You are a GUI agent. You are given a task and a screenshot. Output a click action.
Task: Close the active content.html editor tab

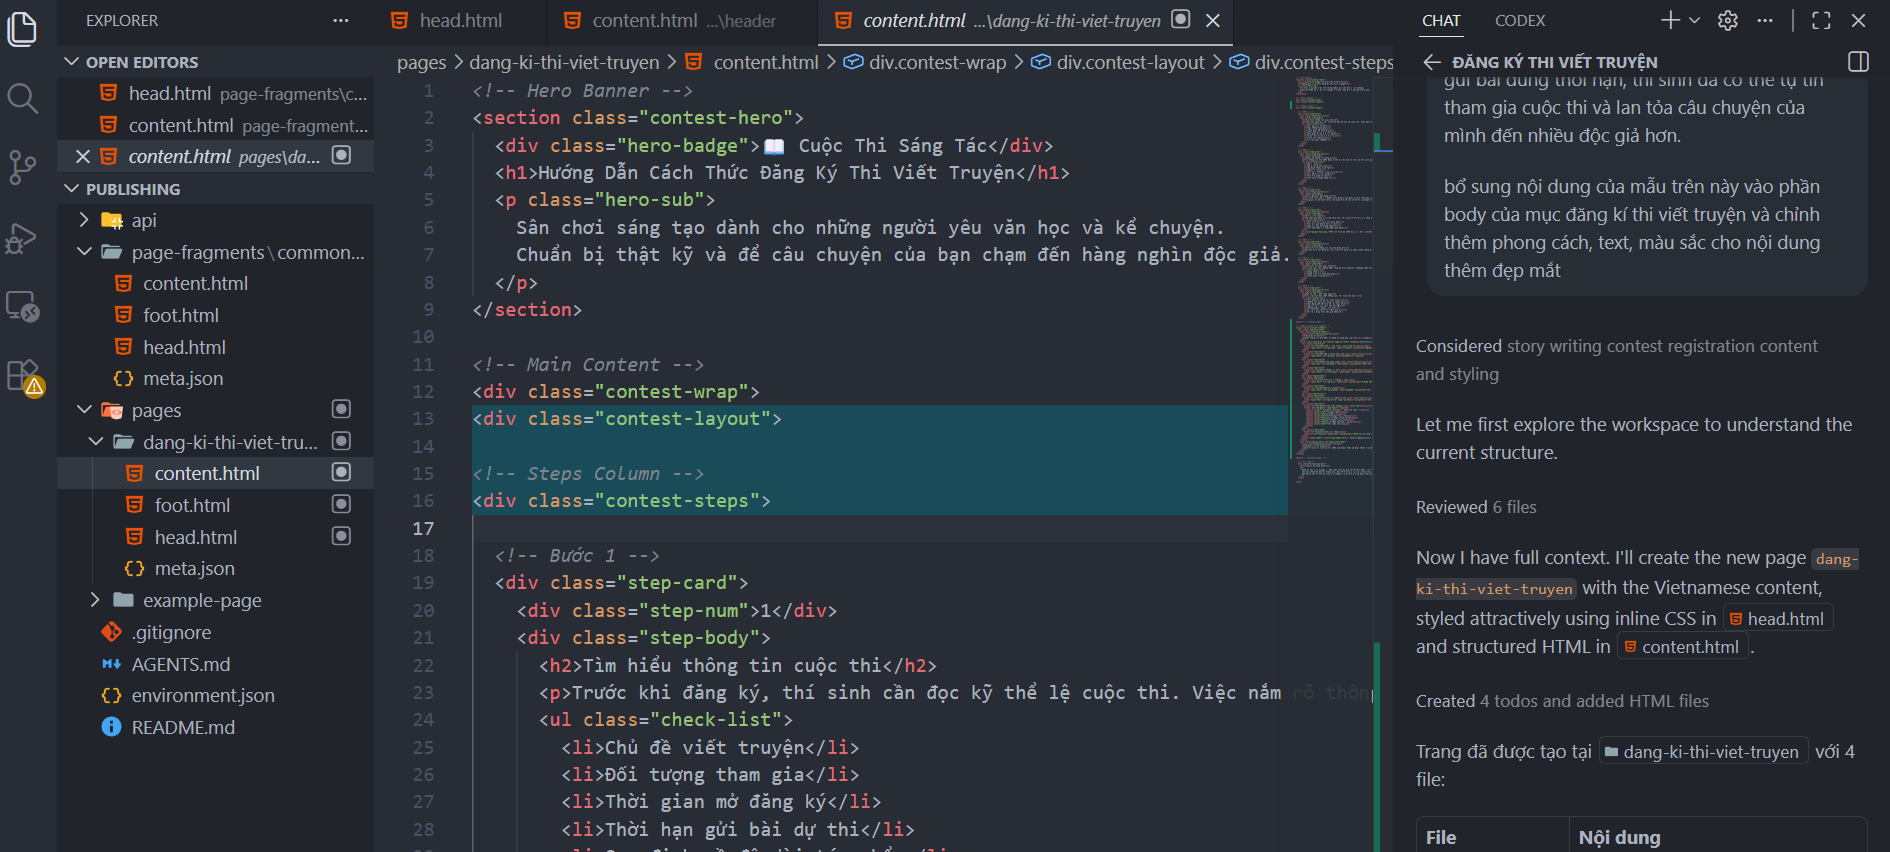pos(1213,20)
